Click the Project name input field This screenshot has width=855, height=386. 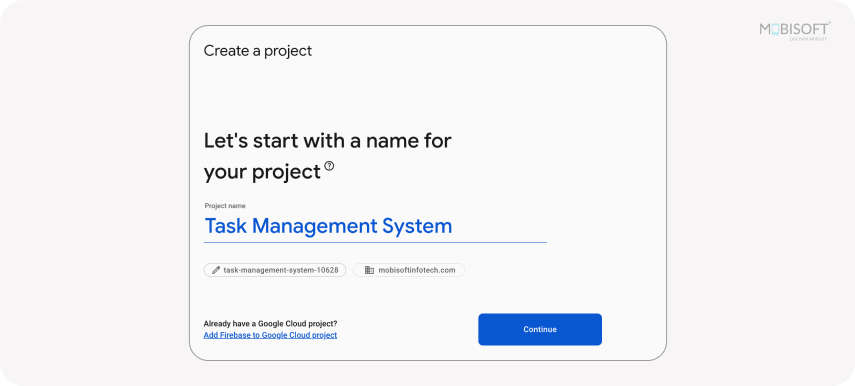(x=375, y=226)
